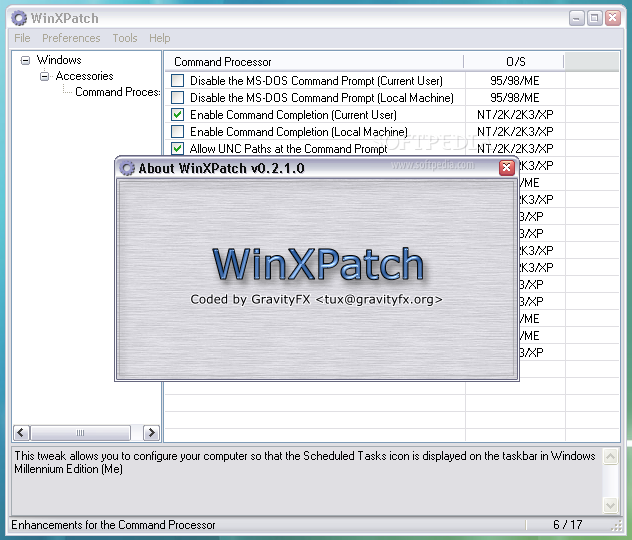The image size is (632, 540).
Task: Check Disable MS-DOS Command Prompt (Current User)
Action: click(177, 81)
